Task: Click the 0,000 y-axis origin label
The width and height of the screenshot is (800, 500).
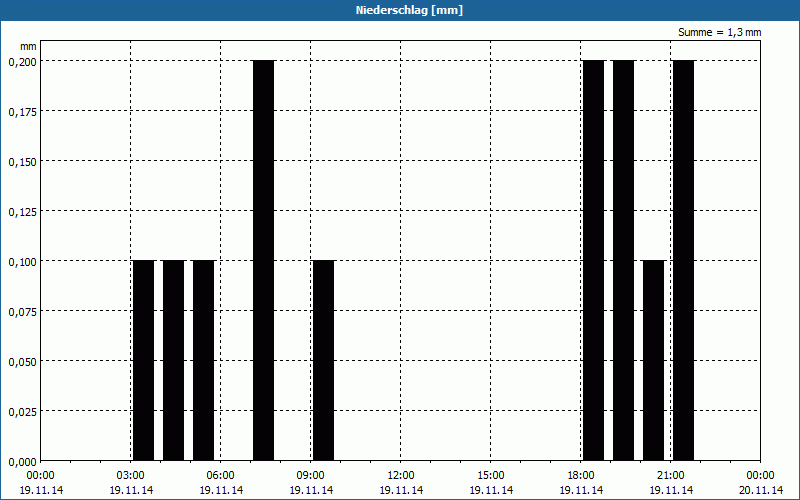Action: coord(21,461)
